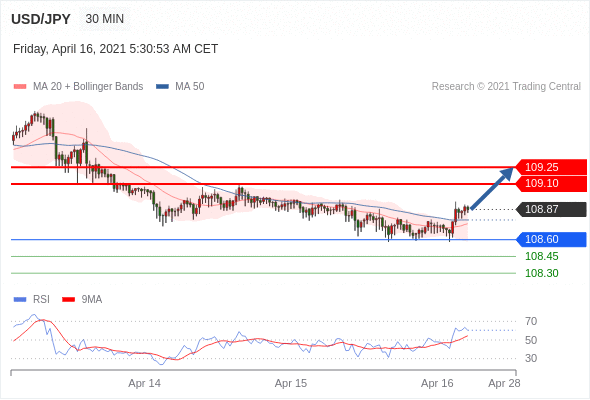Toggle the RSI legend label
The image size is (590, 400).
point(41,300)
